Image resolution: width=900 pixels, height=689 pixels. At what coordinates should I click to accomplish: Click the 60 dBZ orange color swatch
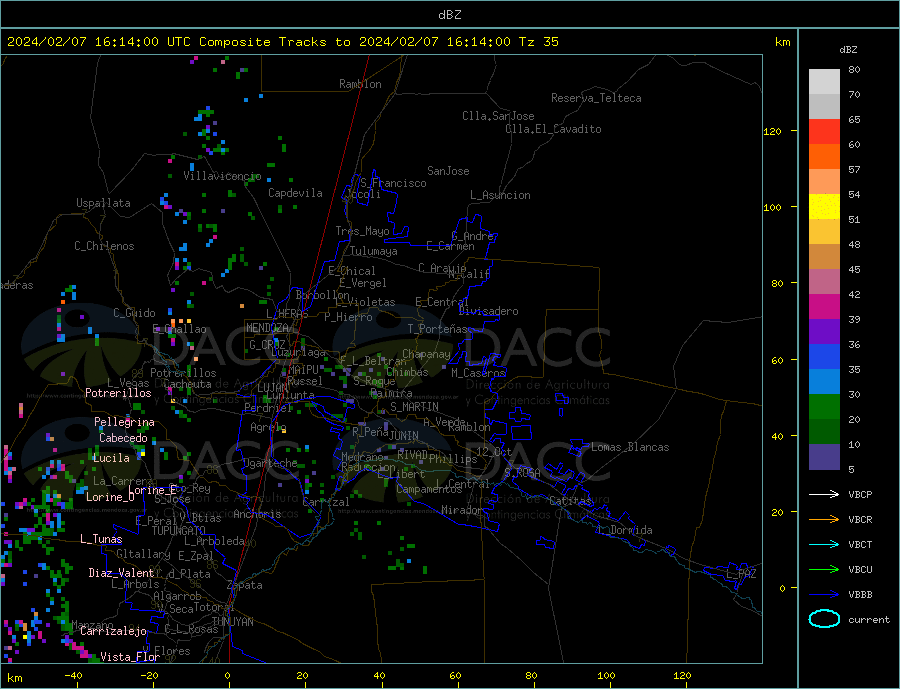[x=824, y=157]
